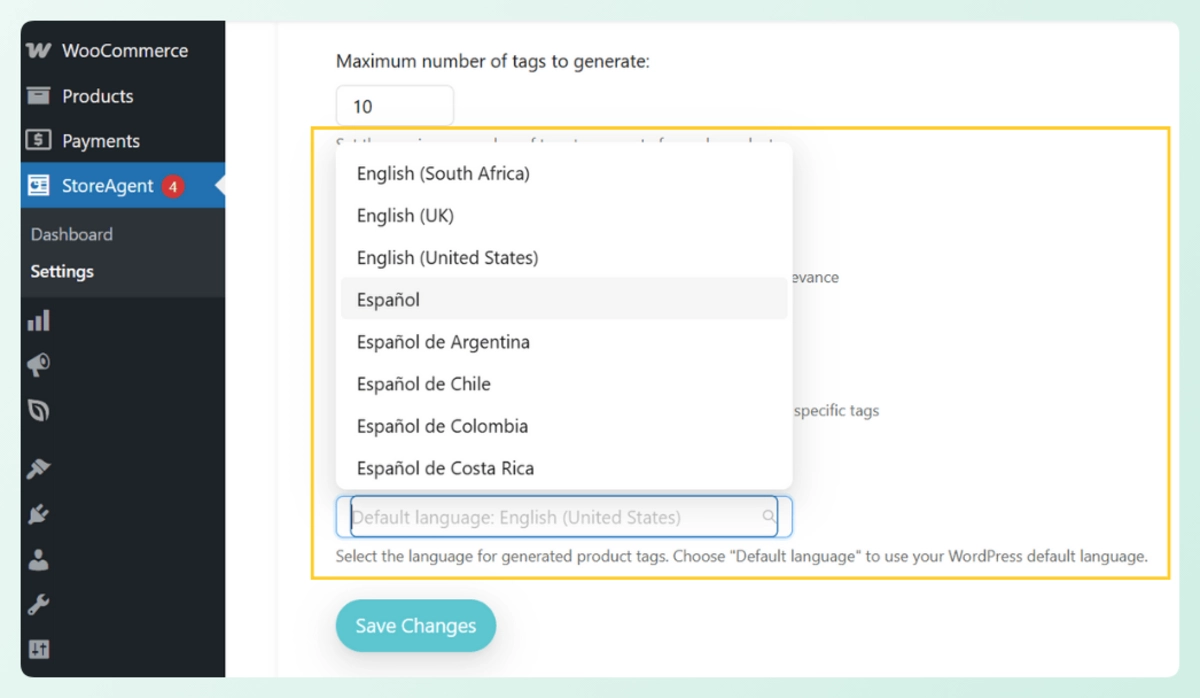Open the Tools wrench icon
The image size is (1200, 698).
[39, 605]
